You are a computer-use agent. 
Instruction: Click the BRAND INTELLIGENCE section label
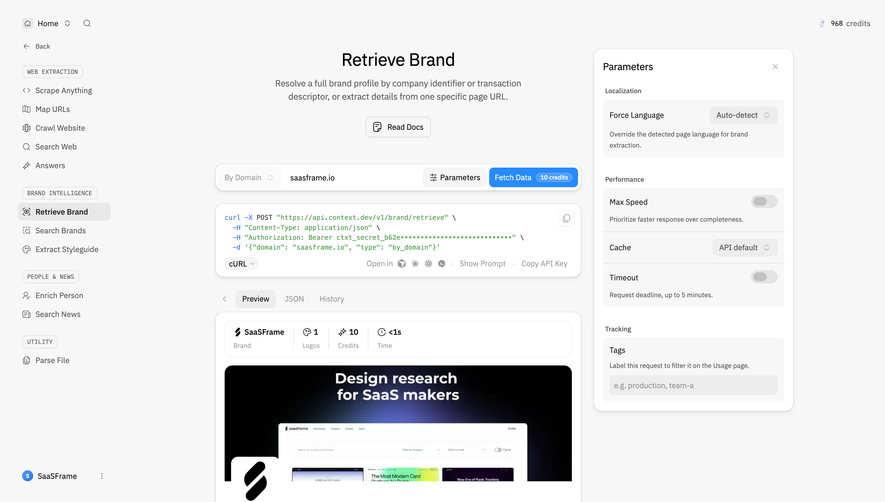pyautogui.click(x=59, y=193)
